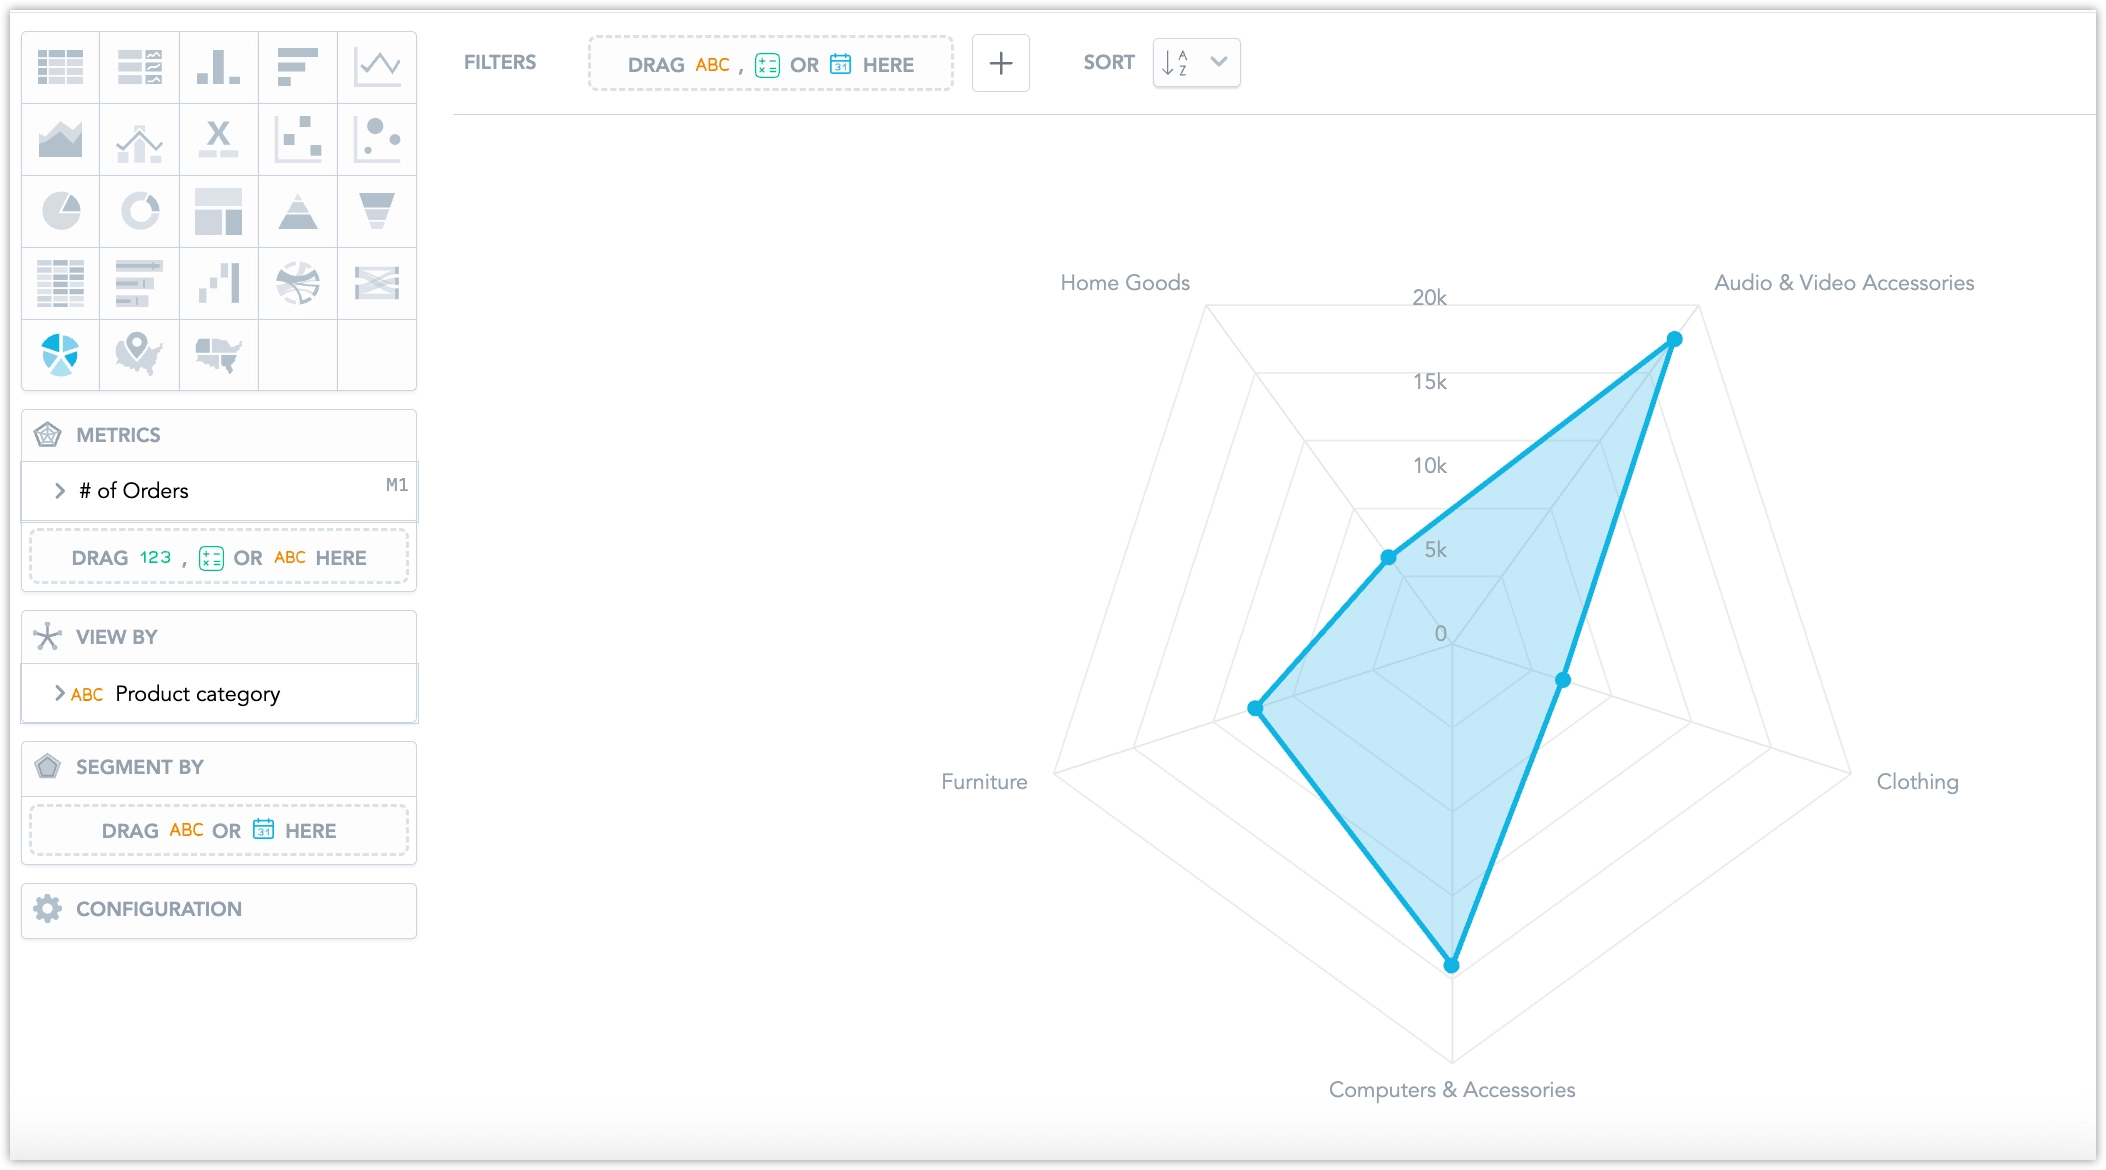2106x1170 pixels.
Task: Click the Clothing data point
Action: (1563, 680)
